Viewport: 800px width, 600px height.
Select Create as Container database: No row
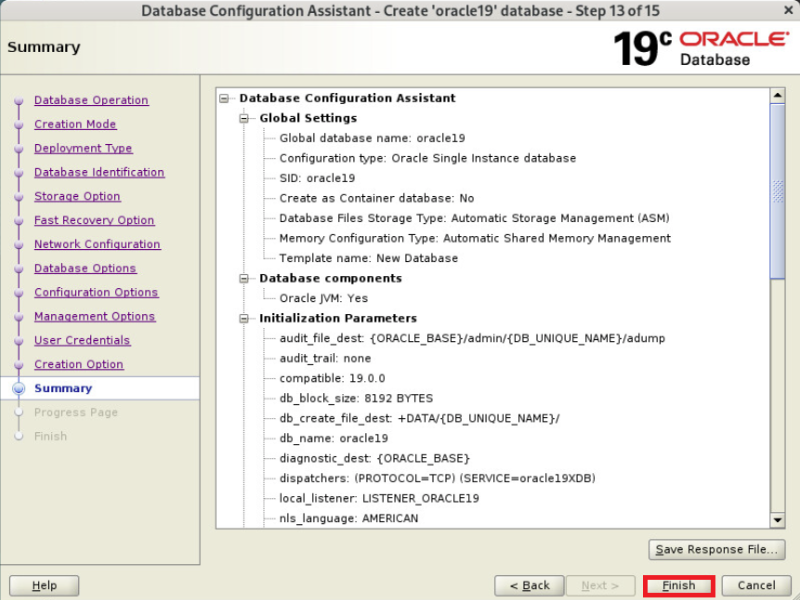point(377,198)
